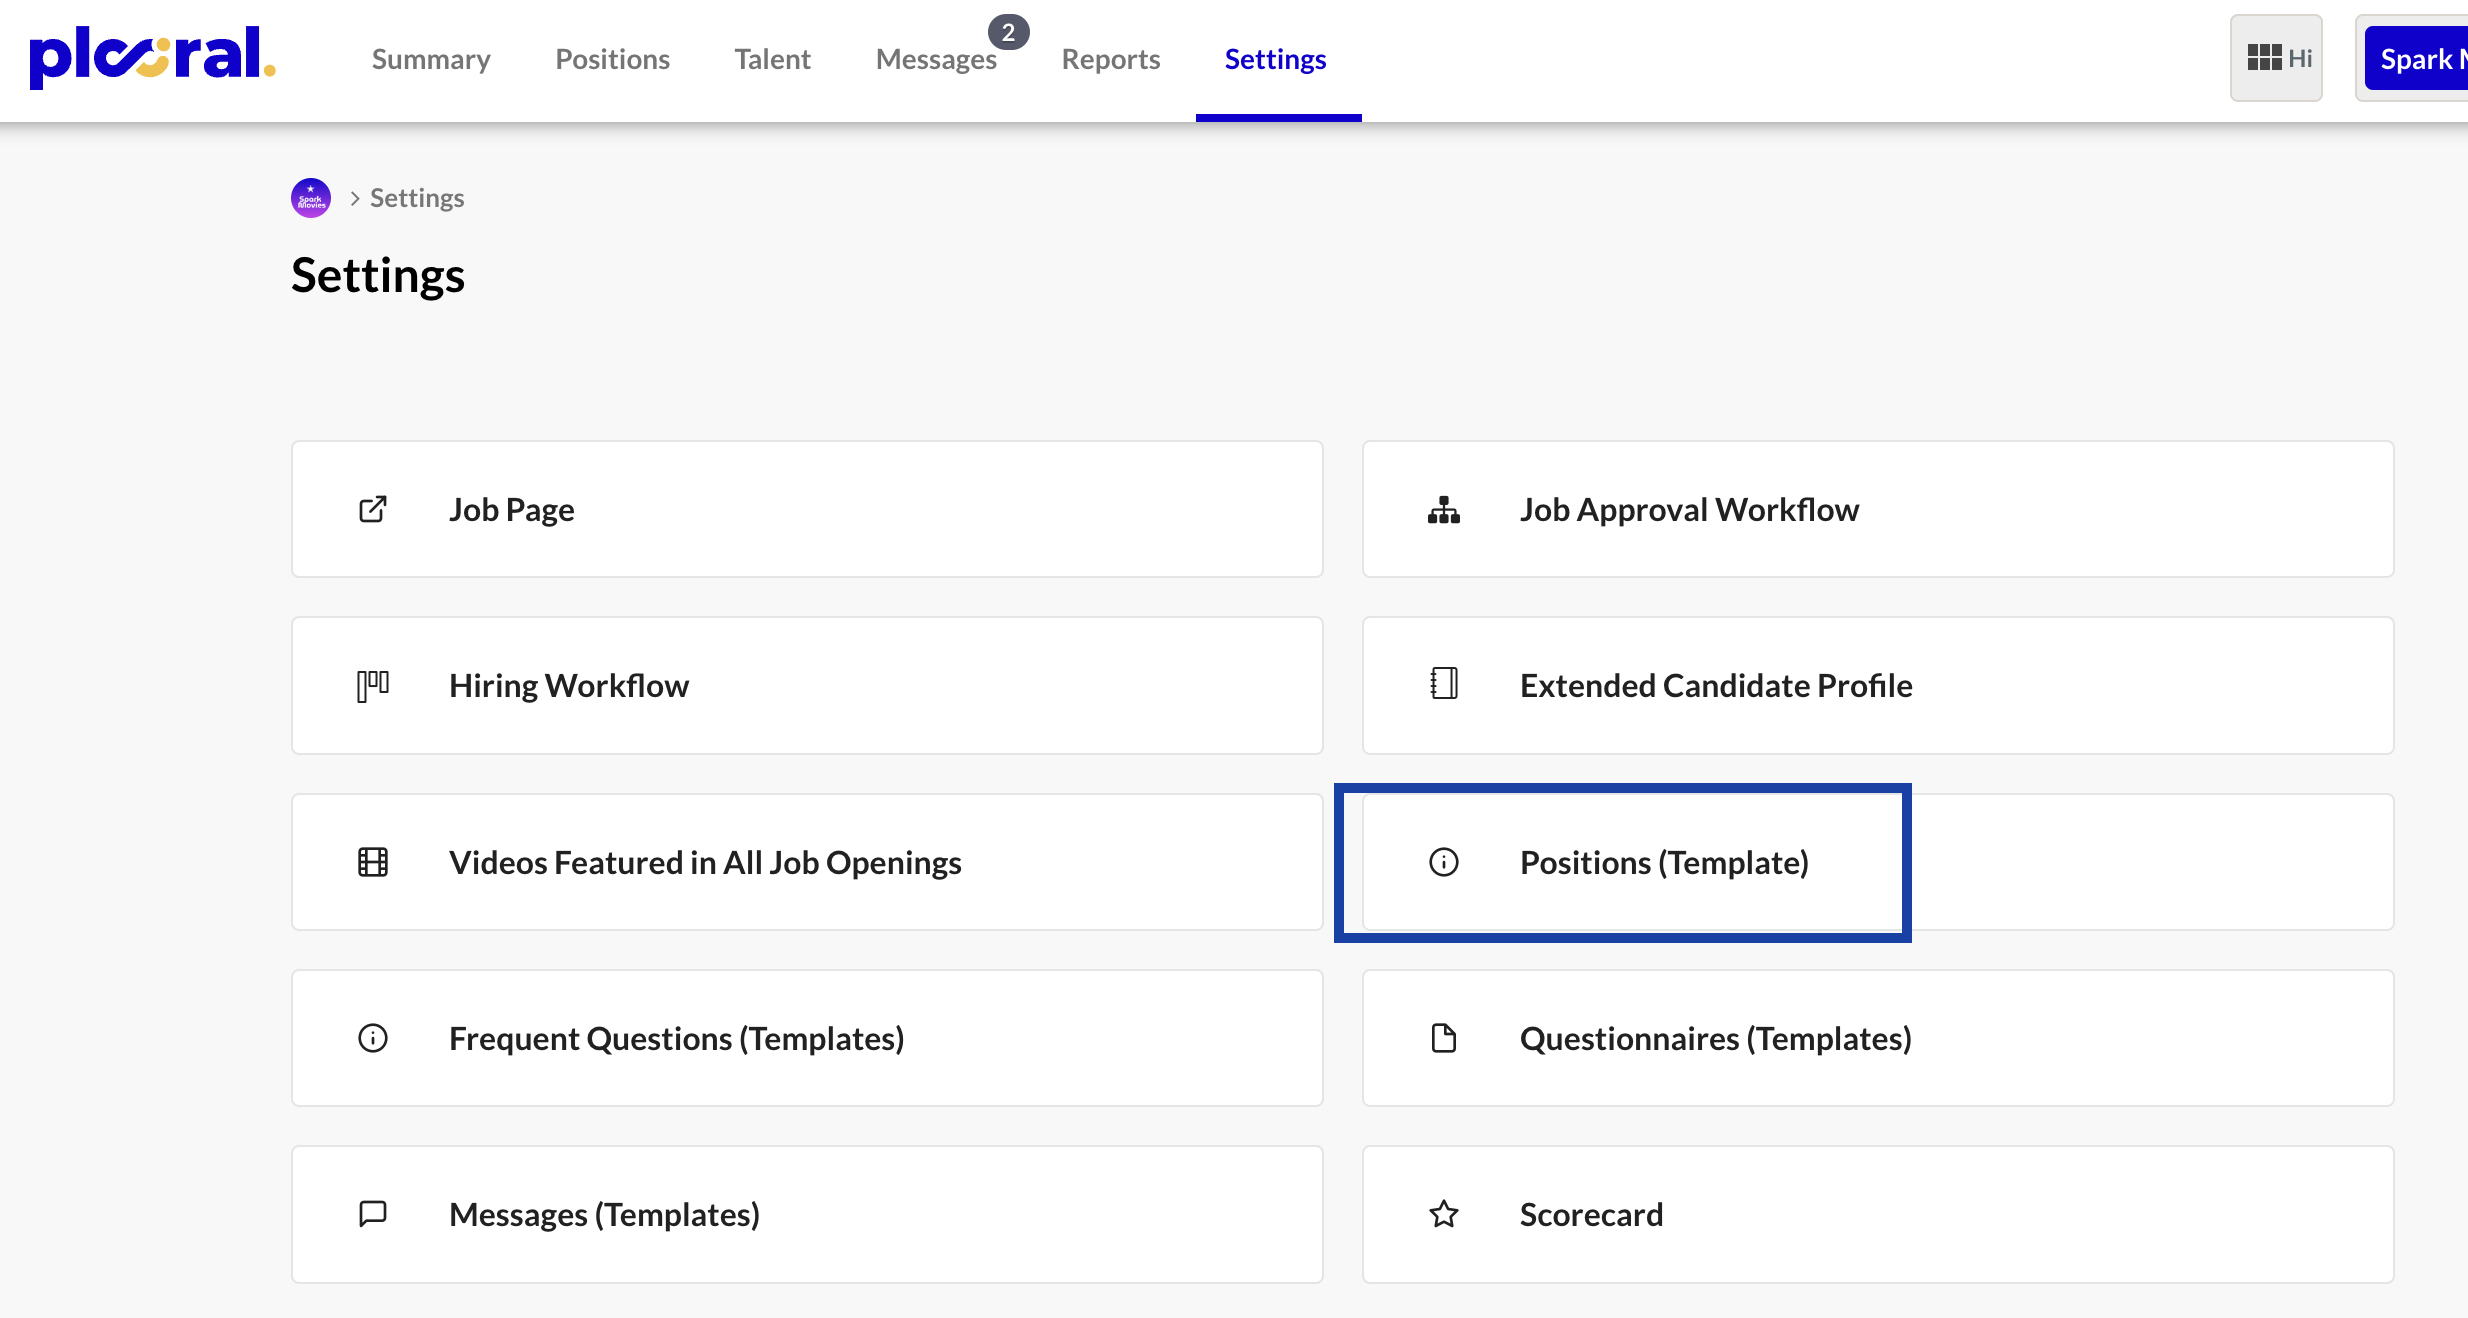This screenshot has width=2468, height=1318.
Task: Click the Spark Movies avatar in breadcrumb
Action: coord(310,197)
